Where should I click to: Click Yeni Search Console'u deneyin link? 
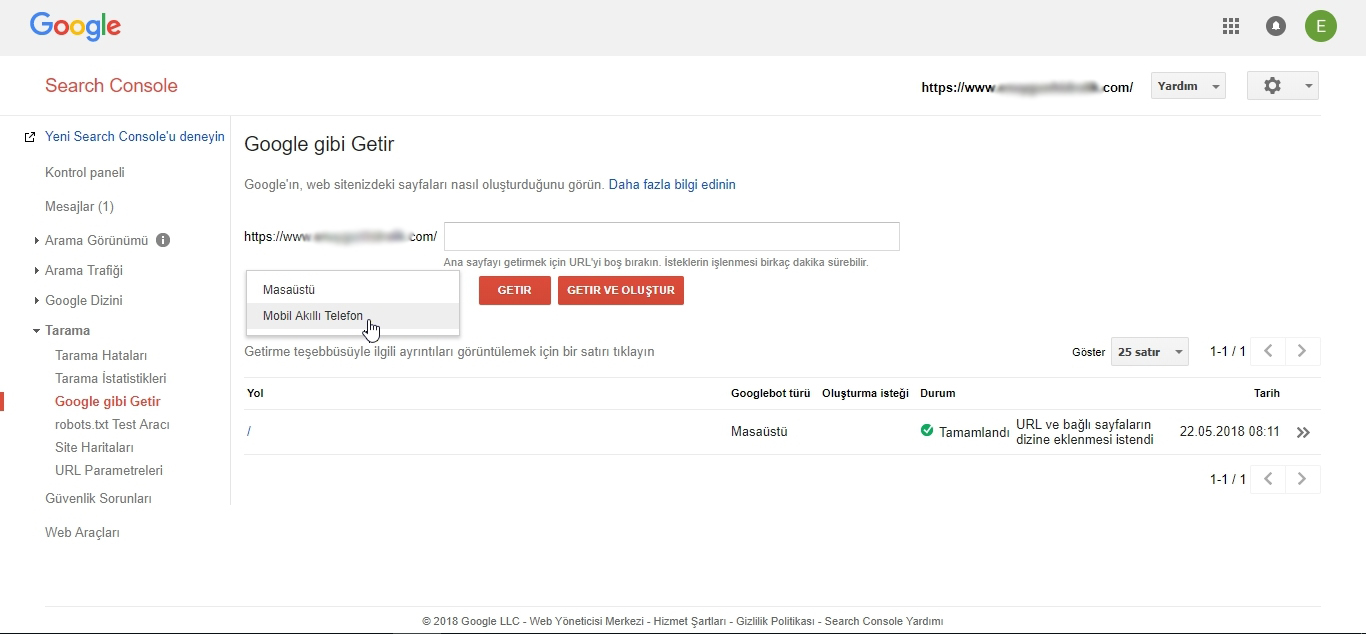point(135,136)
